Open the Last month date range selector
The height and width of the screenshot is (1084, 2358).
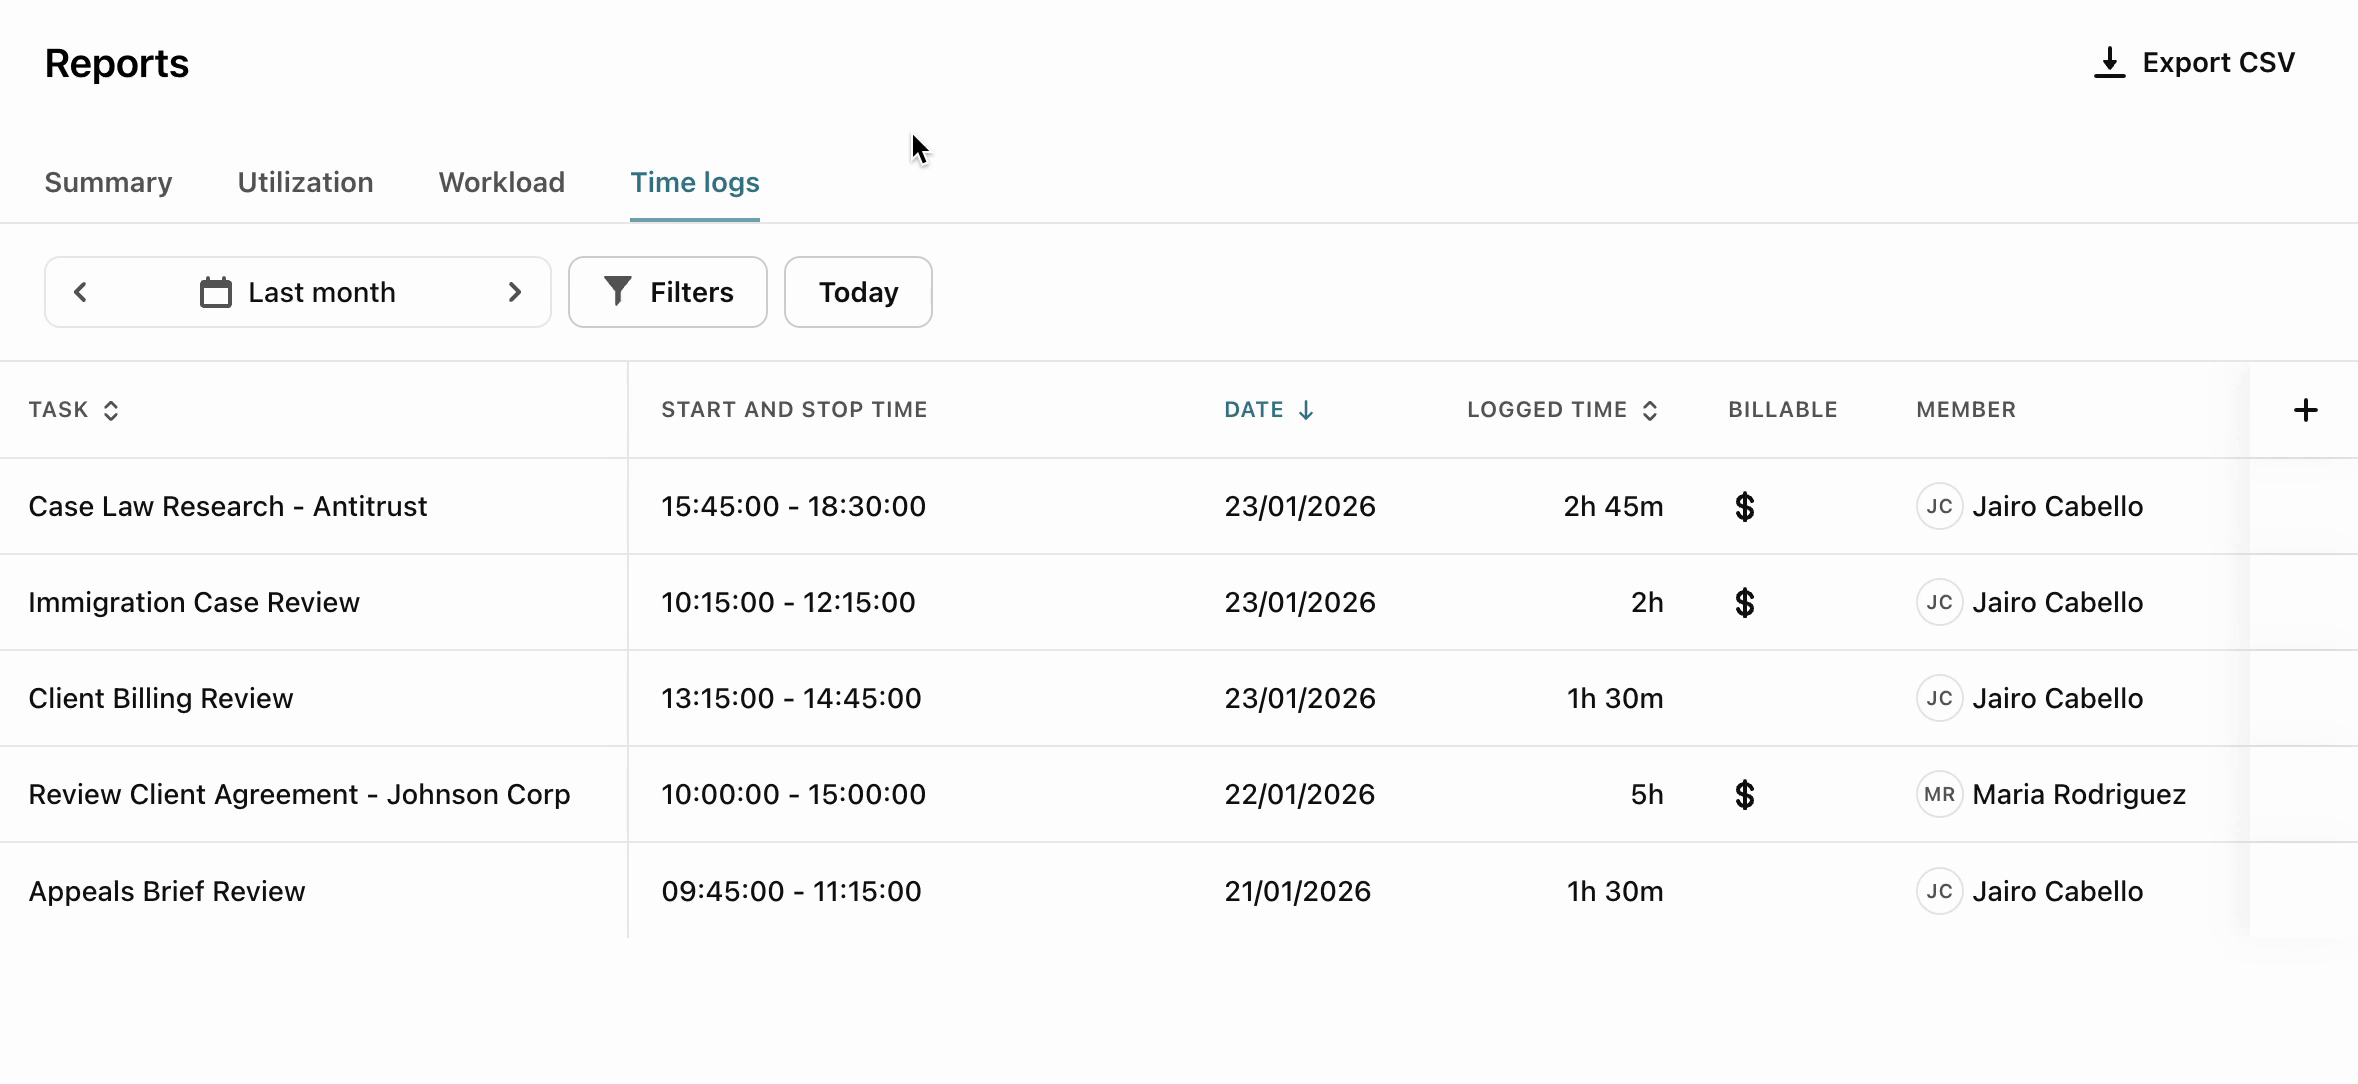point(321,292)
